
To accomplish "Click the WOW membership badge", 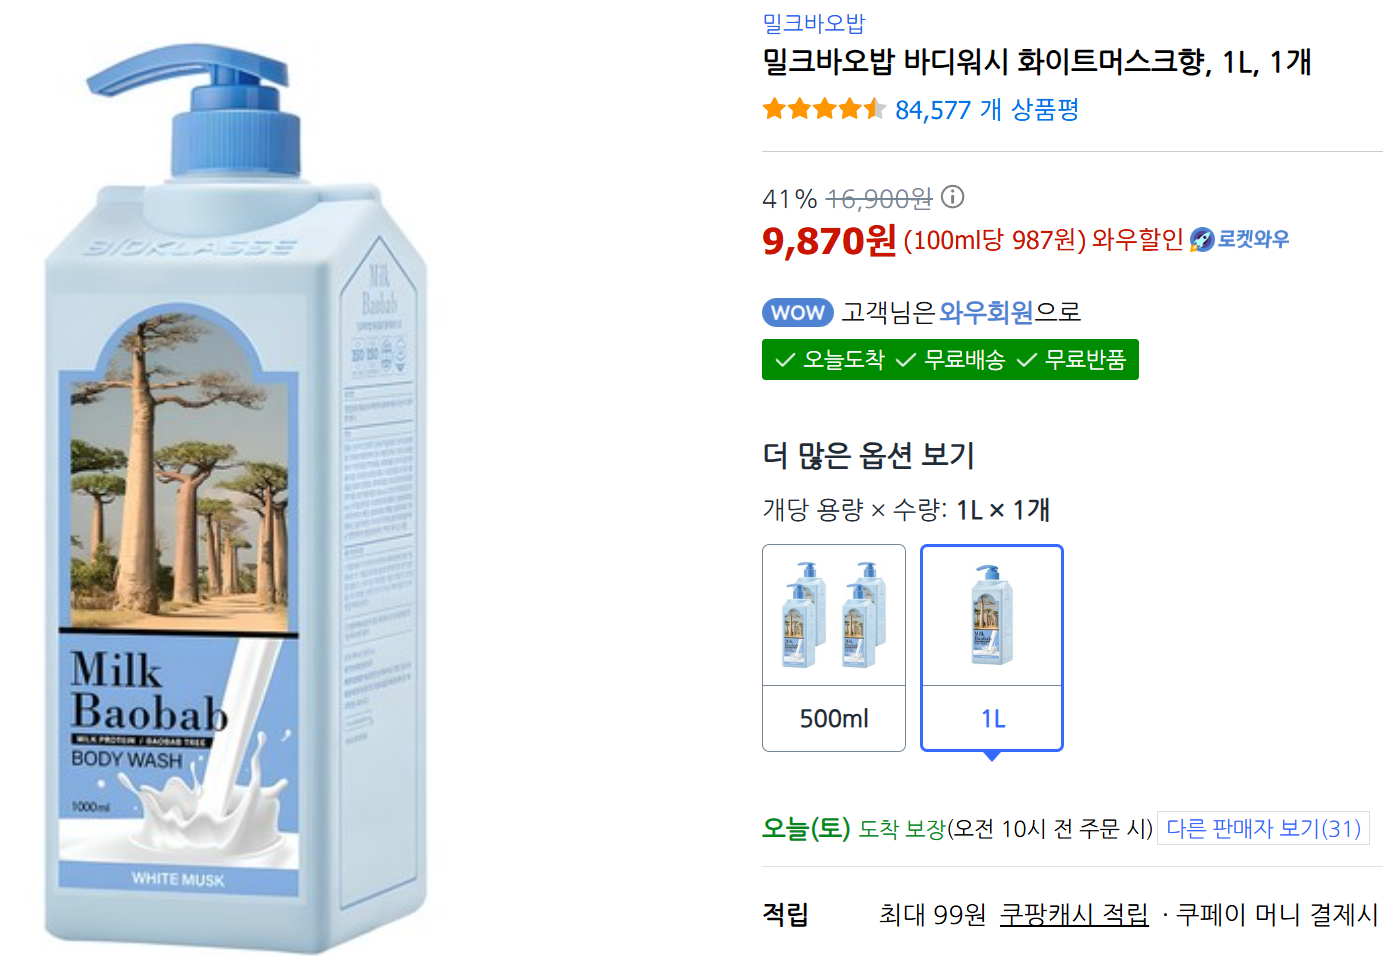I will [x=797, y=312].
